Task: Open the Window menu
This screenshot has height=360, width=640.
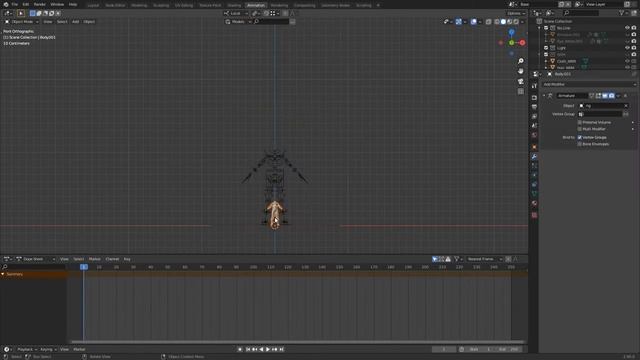Action: (57, 4)
